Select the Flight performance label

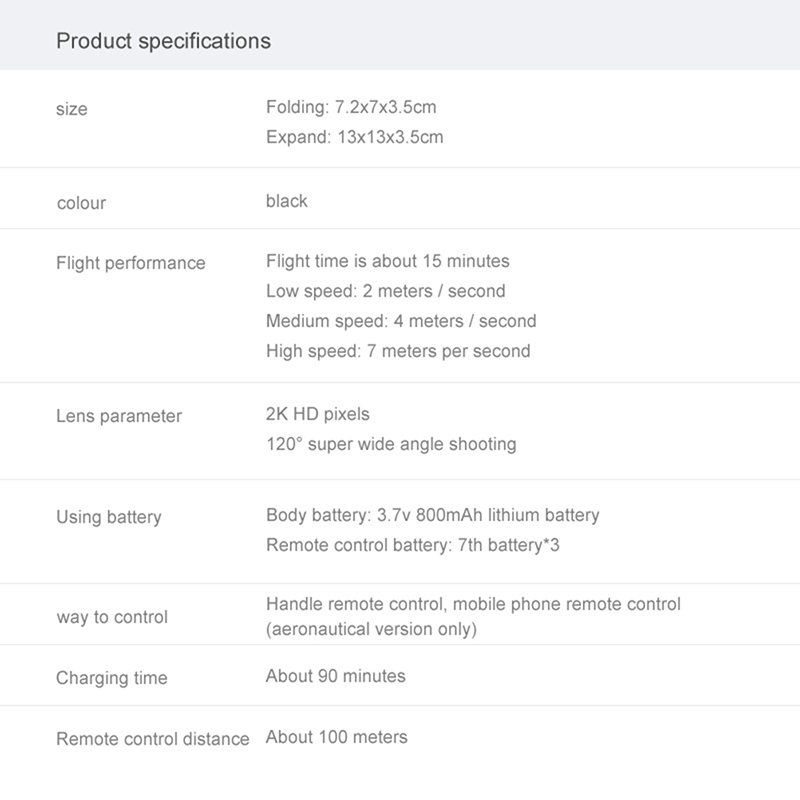(131, 263)
